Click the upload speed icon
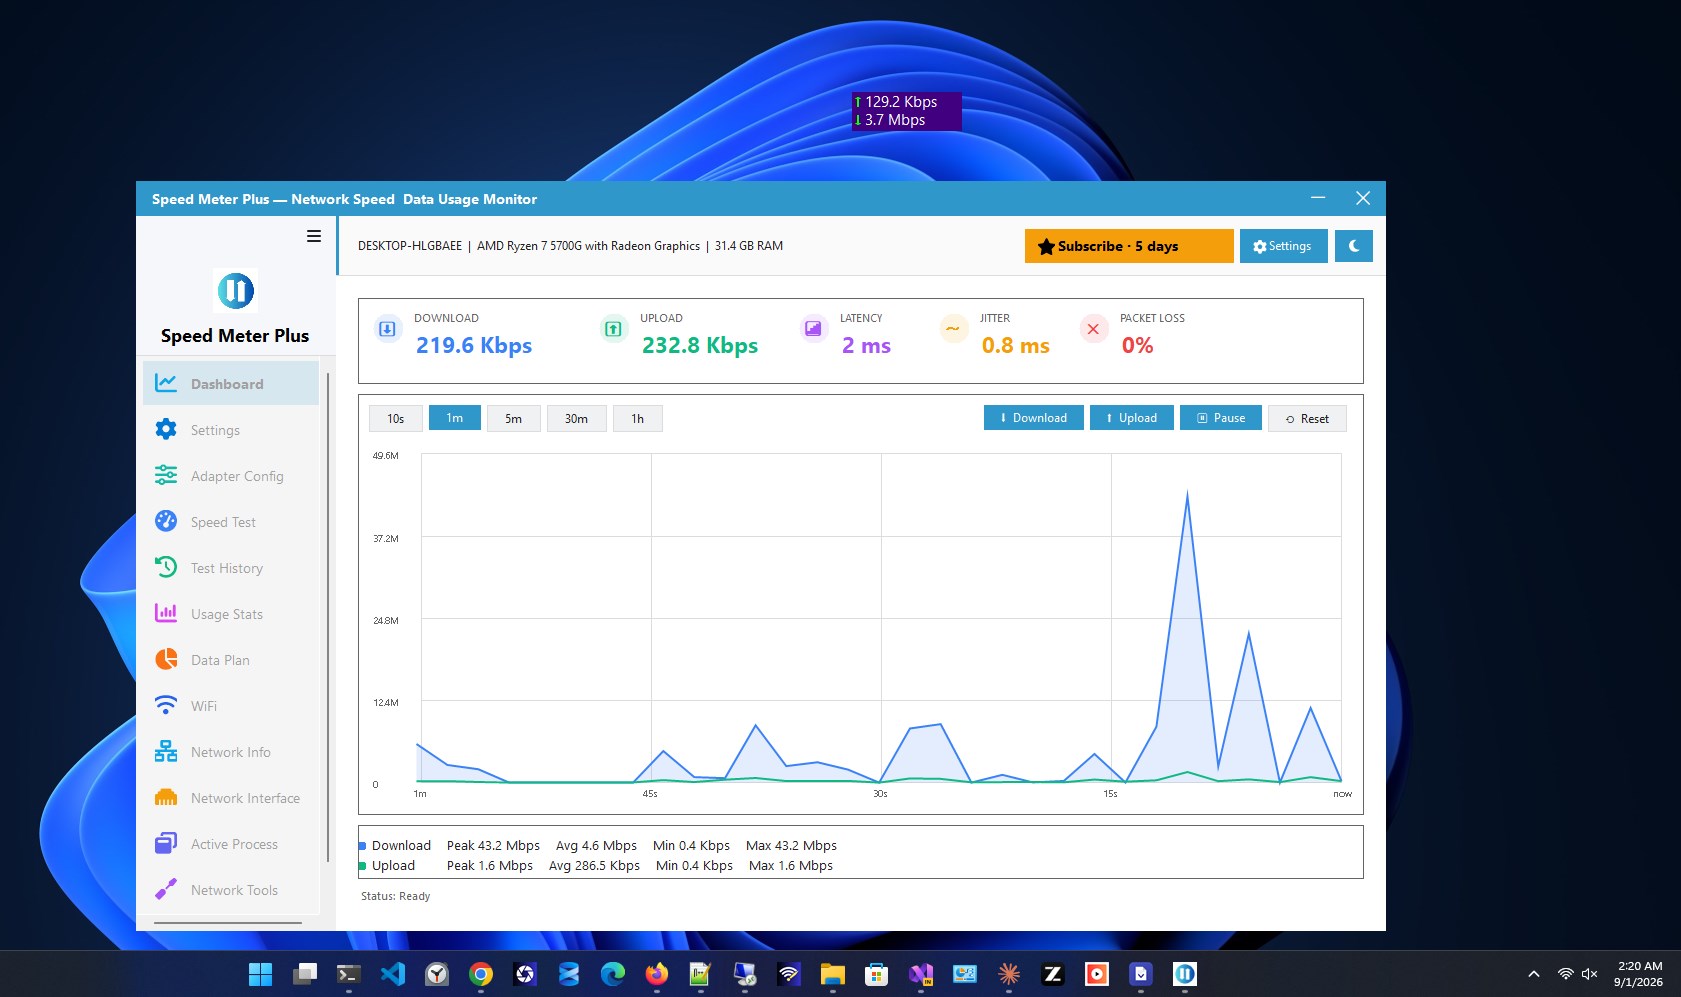This screenshot has width=1681, height=997. coord(614,328)
